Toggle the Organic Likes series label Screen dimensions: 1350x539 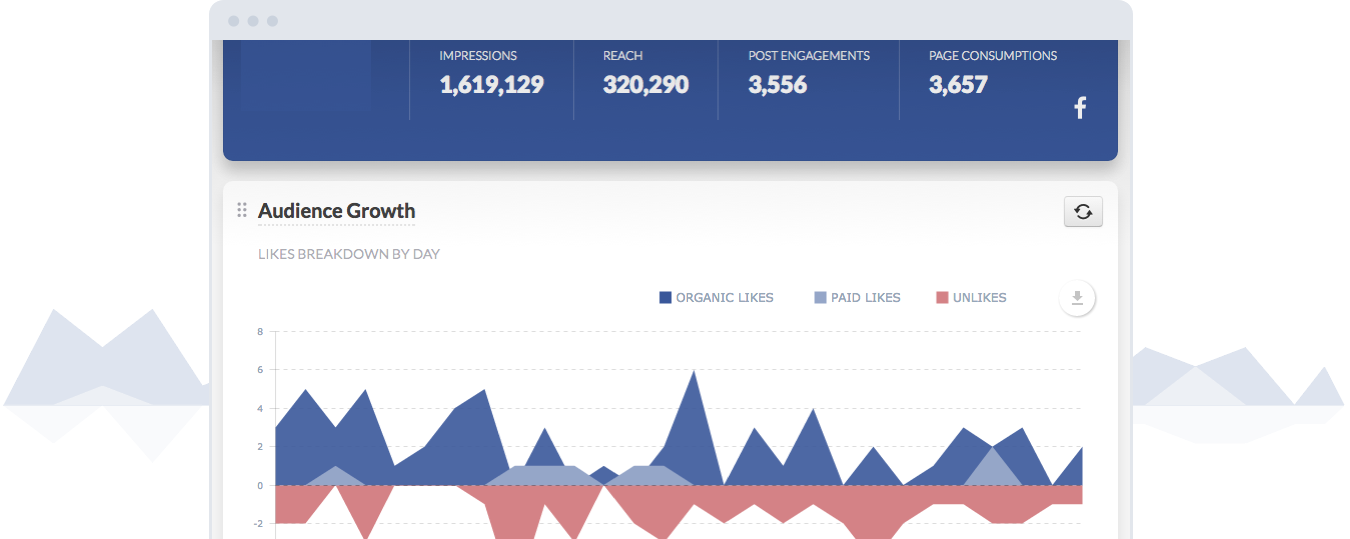724,297
